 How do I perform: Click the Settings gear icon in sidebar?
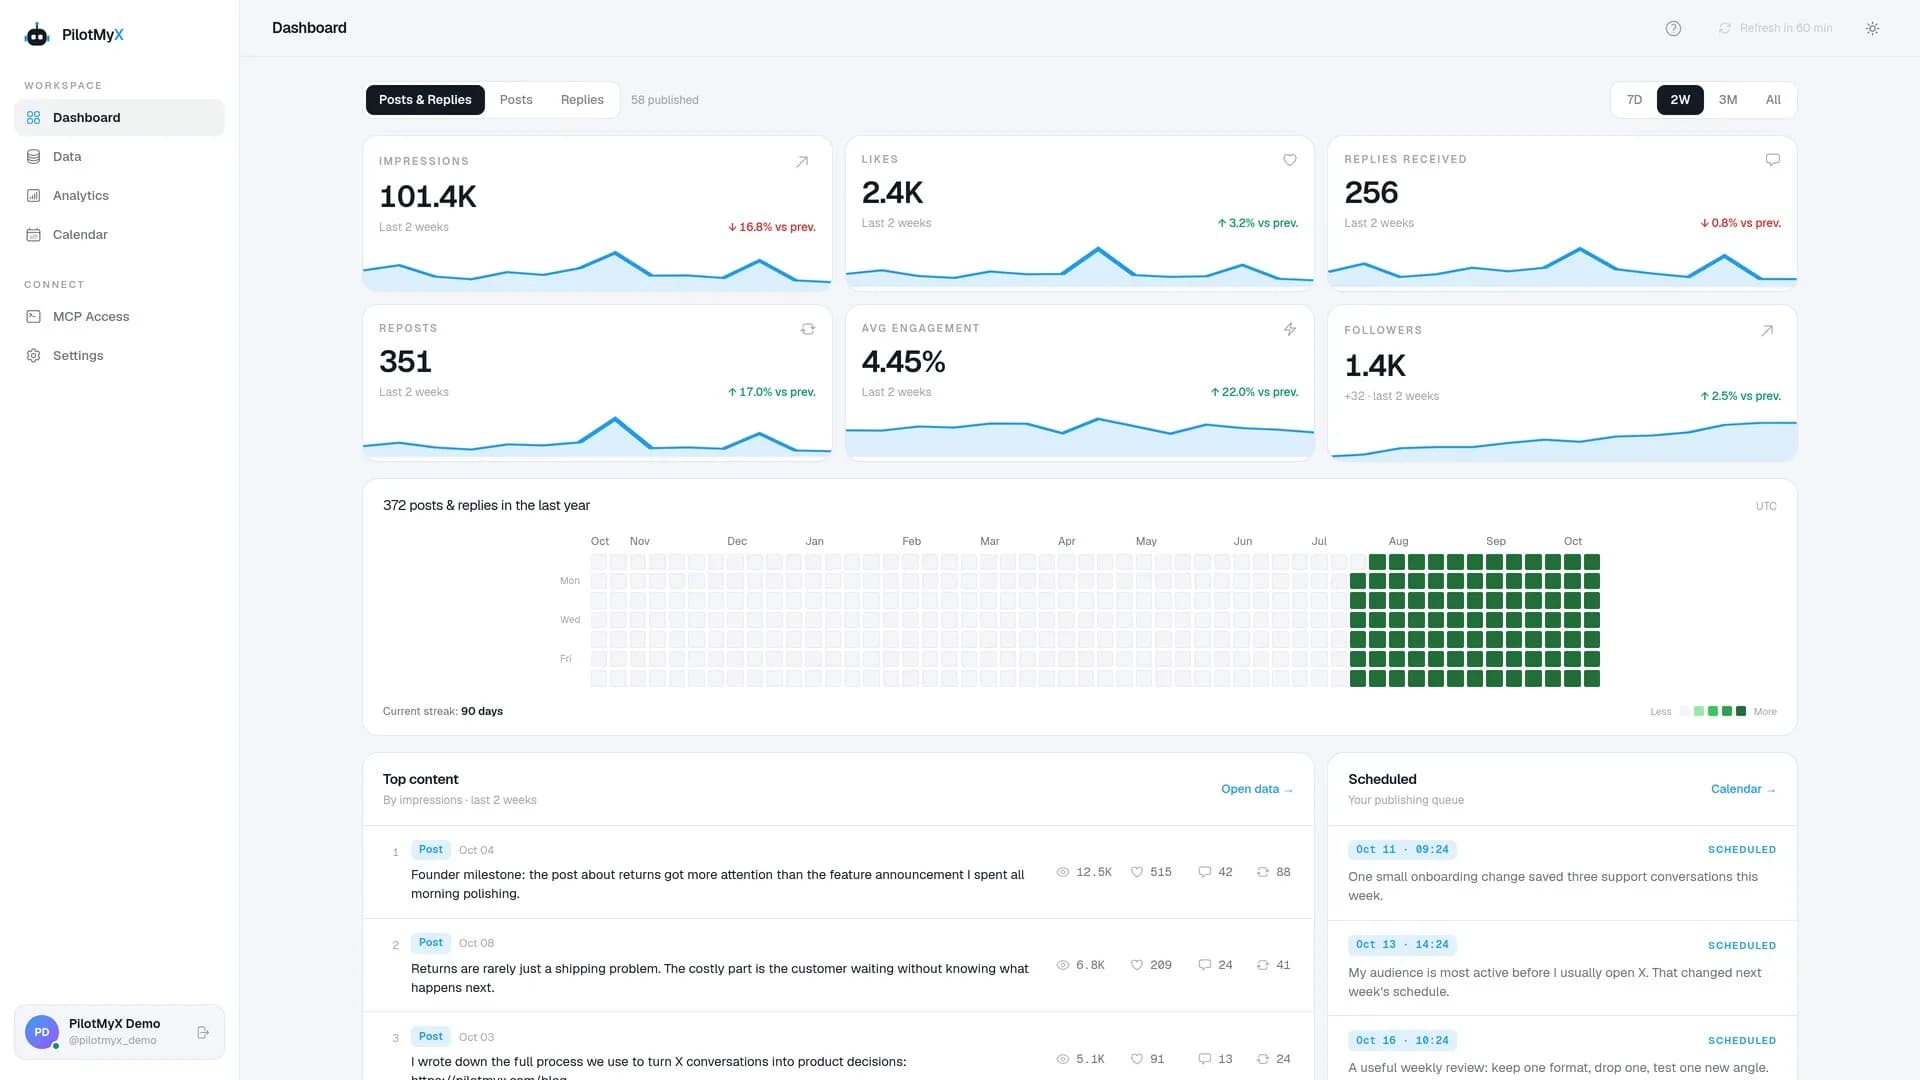(34, 356)
